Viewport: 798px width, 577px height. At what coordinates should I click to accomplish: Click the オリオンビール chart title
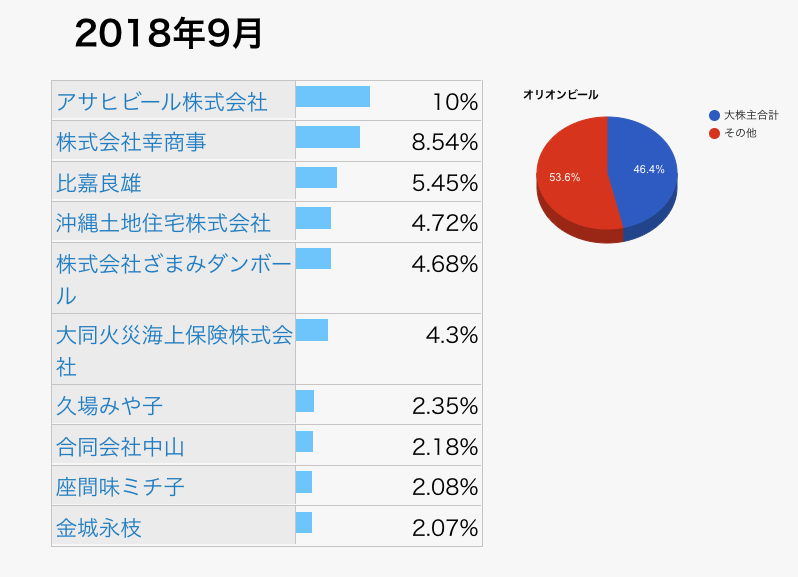tap(561, 95)
